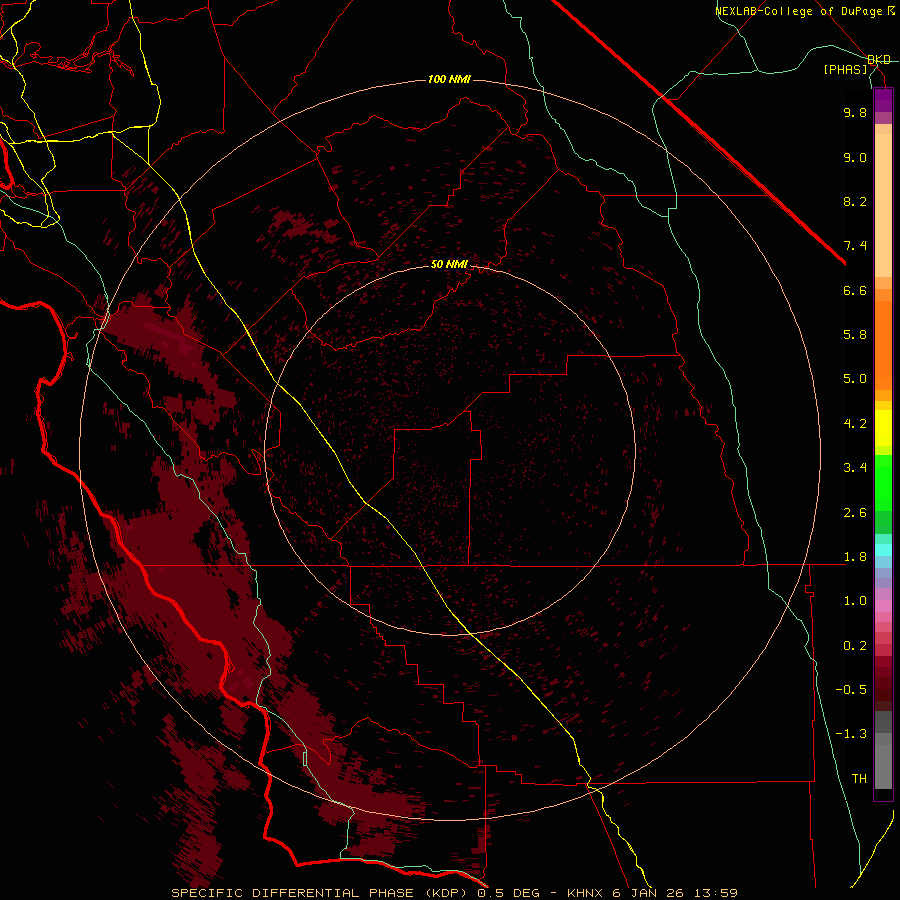Screen dimensions: 900x900
Task: Click the TH label on the scale
Action: 859,779
